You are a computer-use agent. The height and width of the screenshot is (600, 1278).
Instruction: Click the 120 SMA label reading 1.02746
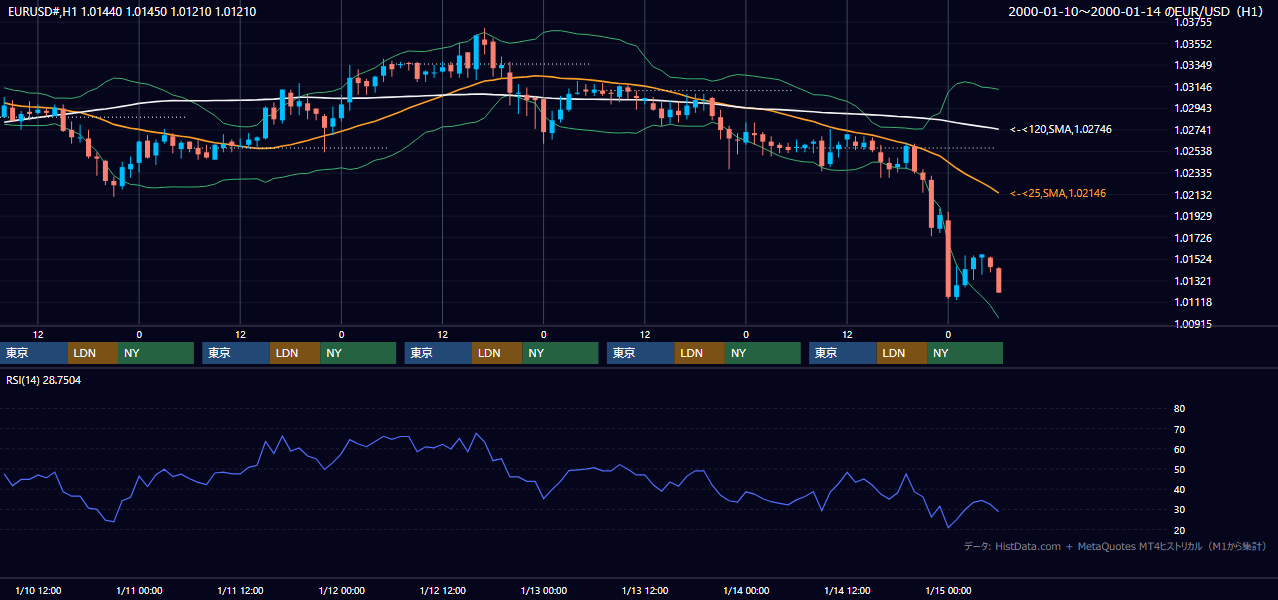point(1062,129)
